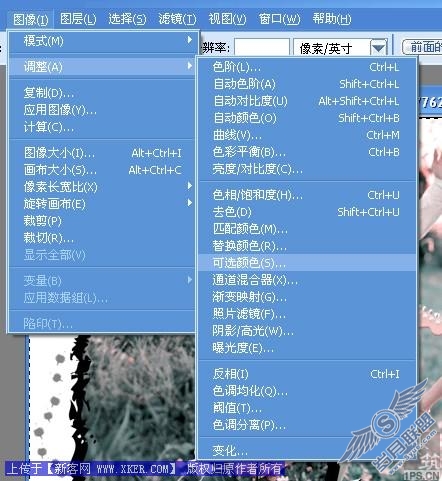Choose 自动色阶(A) adjustment
Viewport: 442px width, 481px height.
[x=307, y=84]
